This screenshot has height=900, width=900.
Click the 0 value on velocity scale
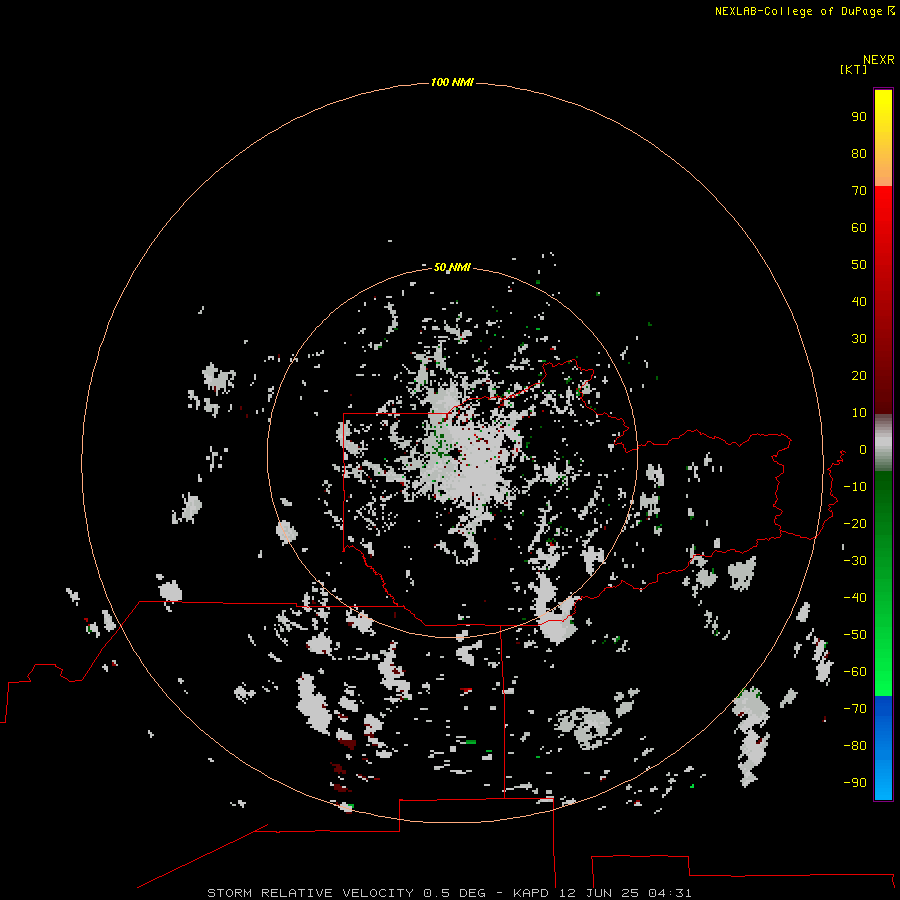pyautogui.click(x=863, y=450)
